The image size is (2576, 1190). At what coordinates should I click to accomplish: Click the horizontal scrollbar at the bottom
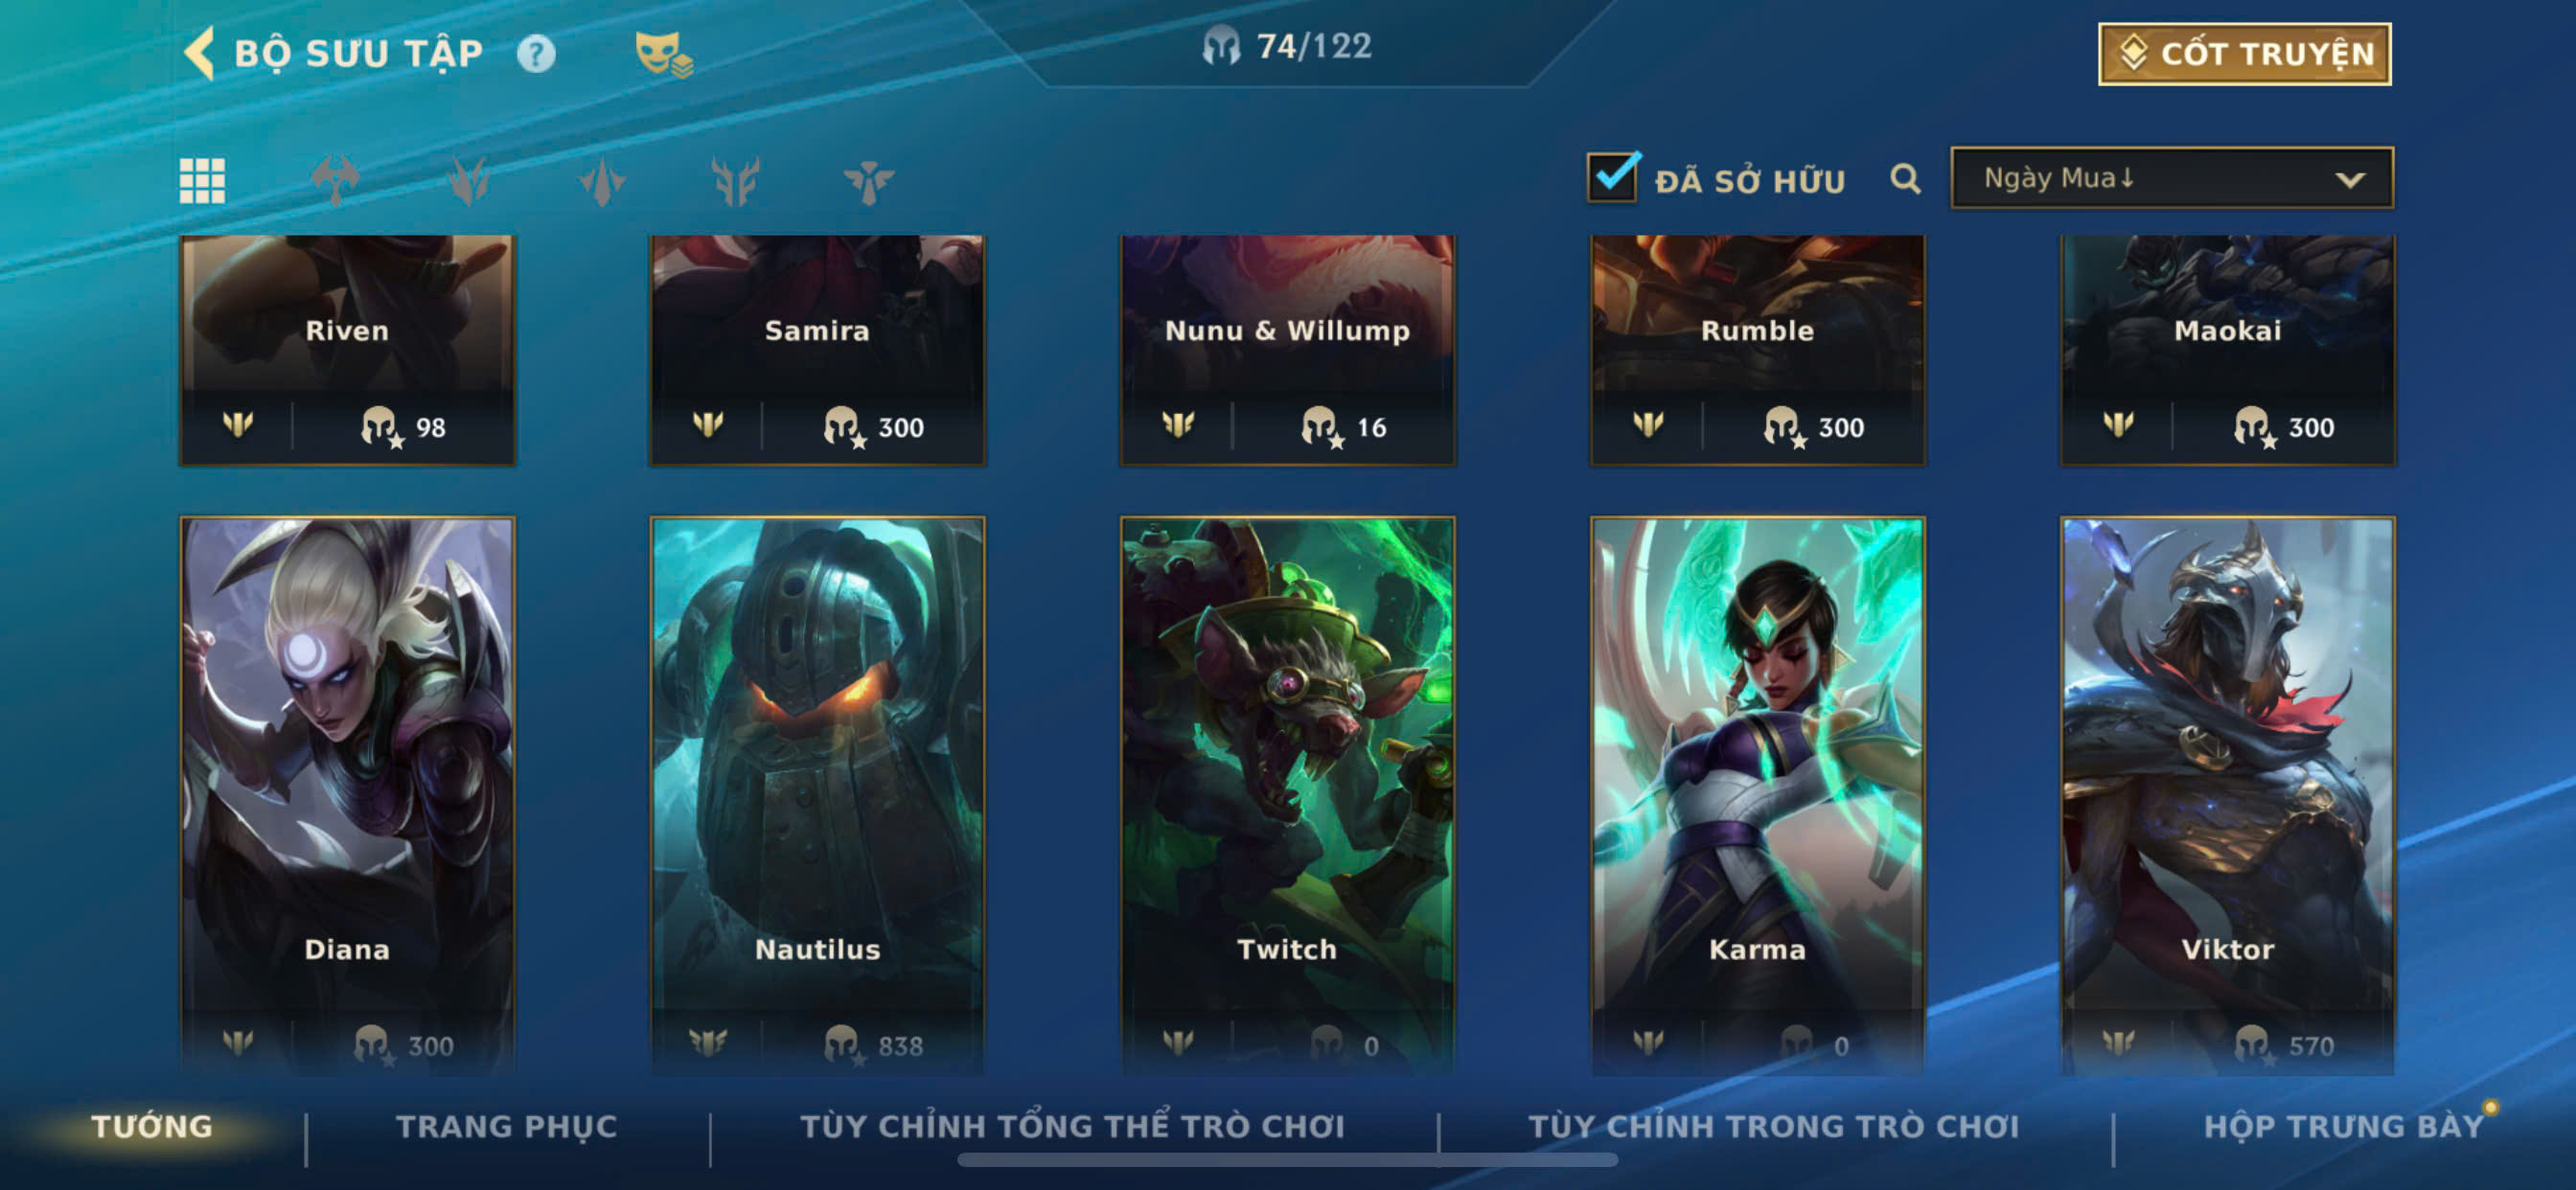click(1287, 1160)
